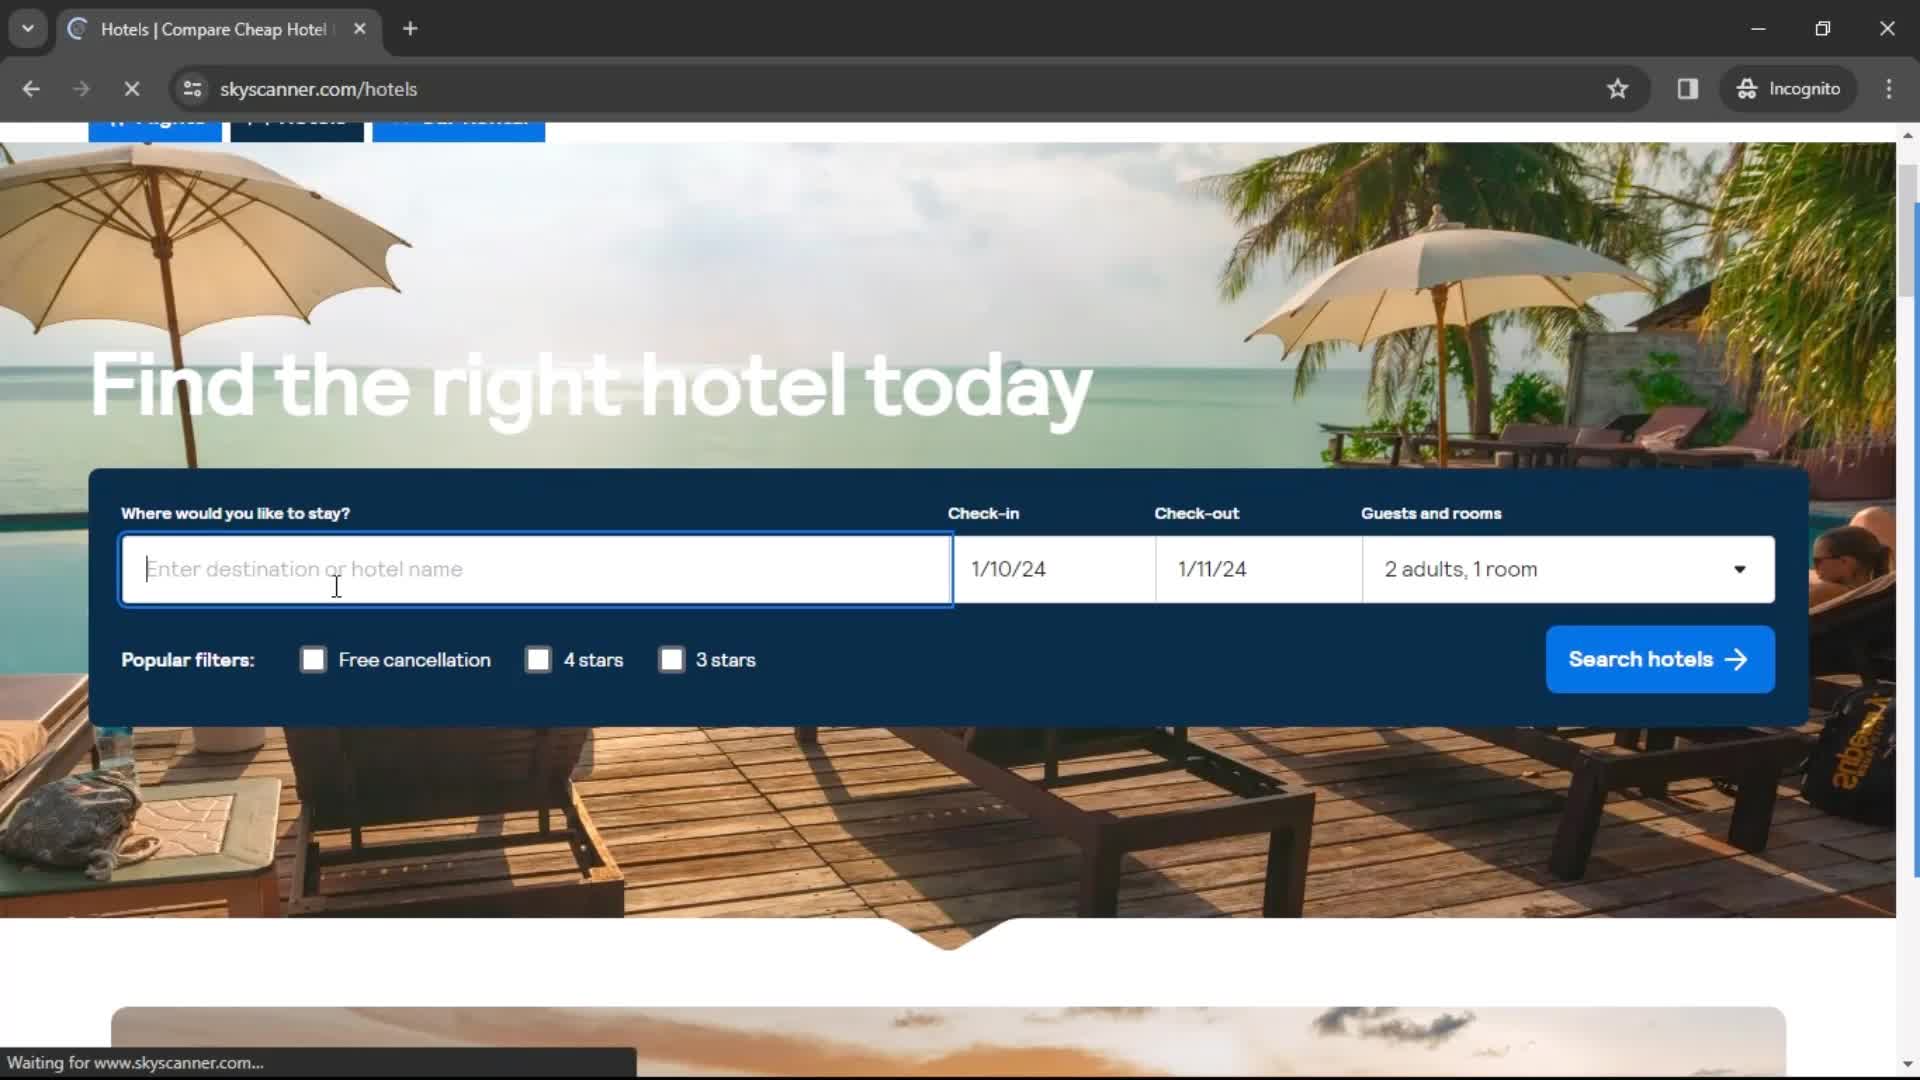The width and height of the screenshot is (1920, 1080).
Task: Minimize the browser window
Action: coord(1758,29)
